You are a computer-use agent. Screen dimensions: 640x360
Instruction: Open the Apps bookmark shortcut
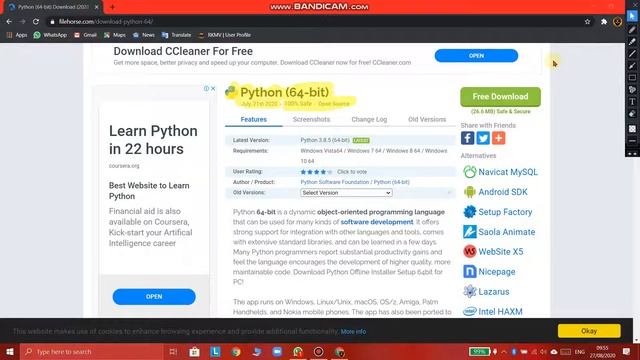tap(17, 35)
